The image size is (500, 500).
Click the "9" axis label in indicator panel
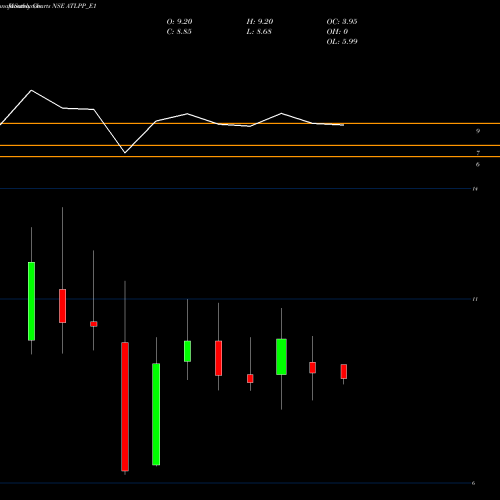tap(478, 131)
